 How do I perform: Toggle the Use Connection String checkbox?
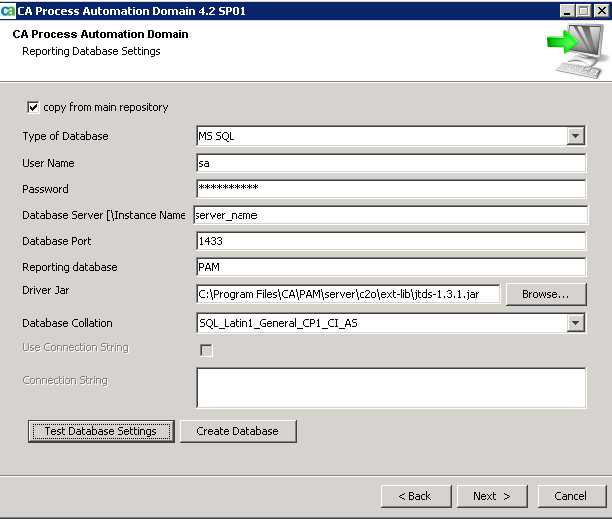206,350
